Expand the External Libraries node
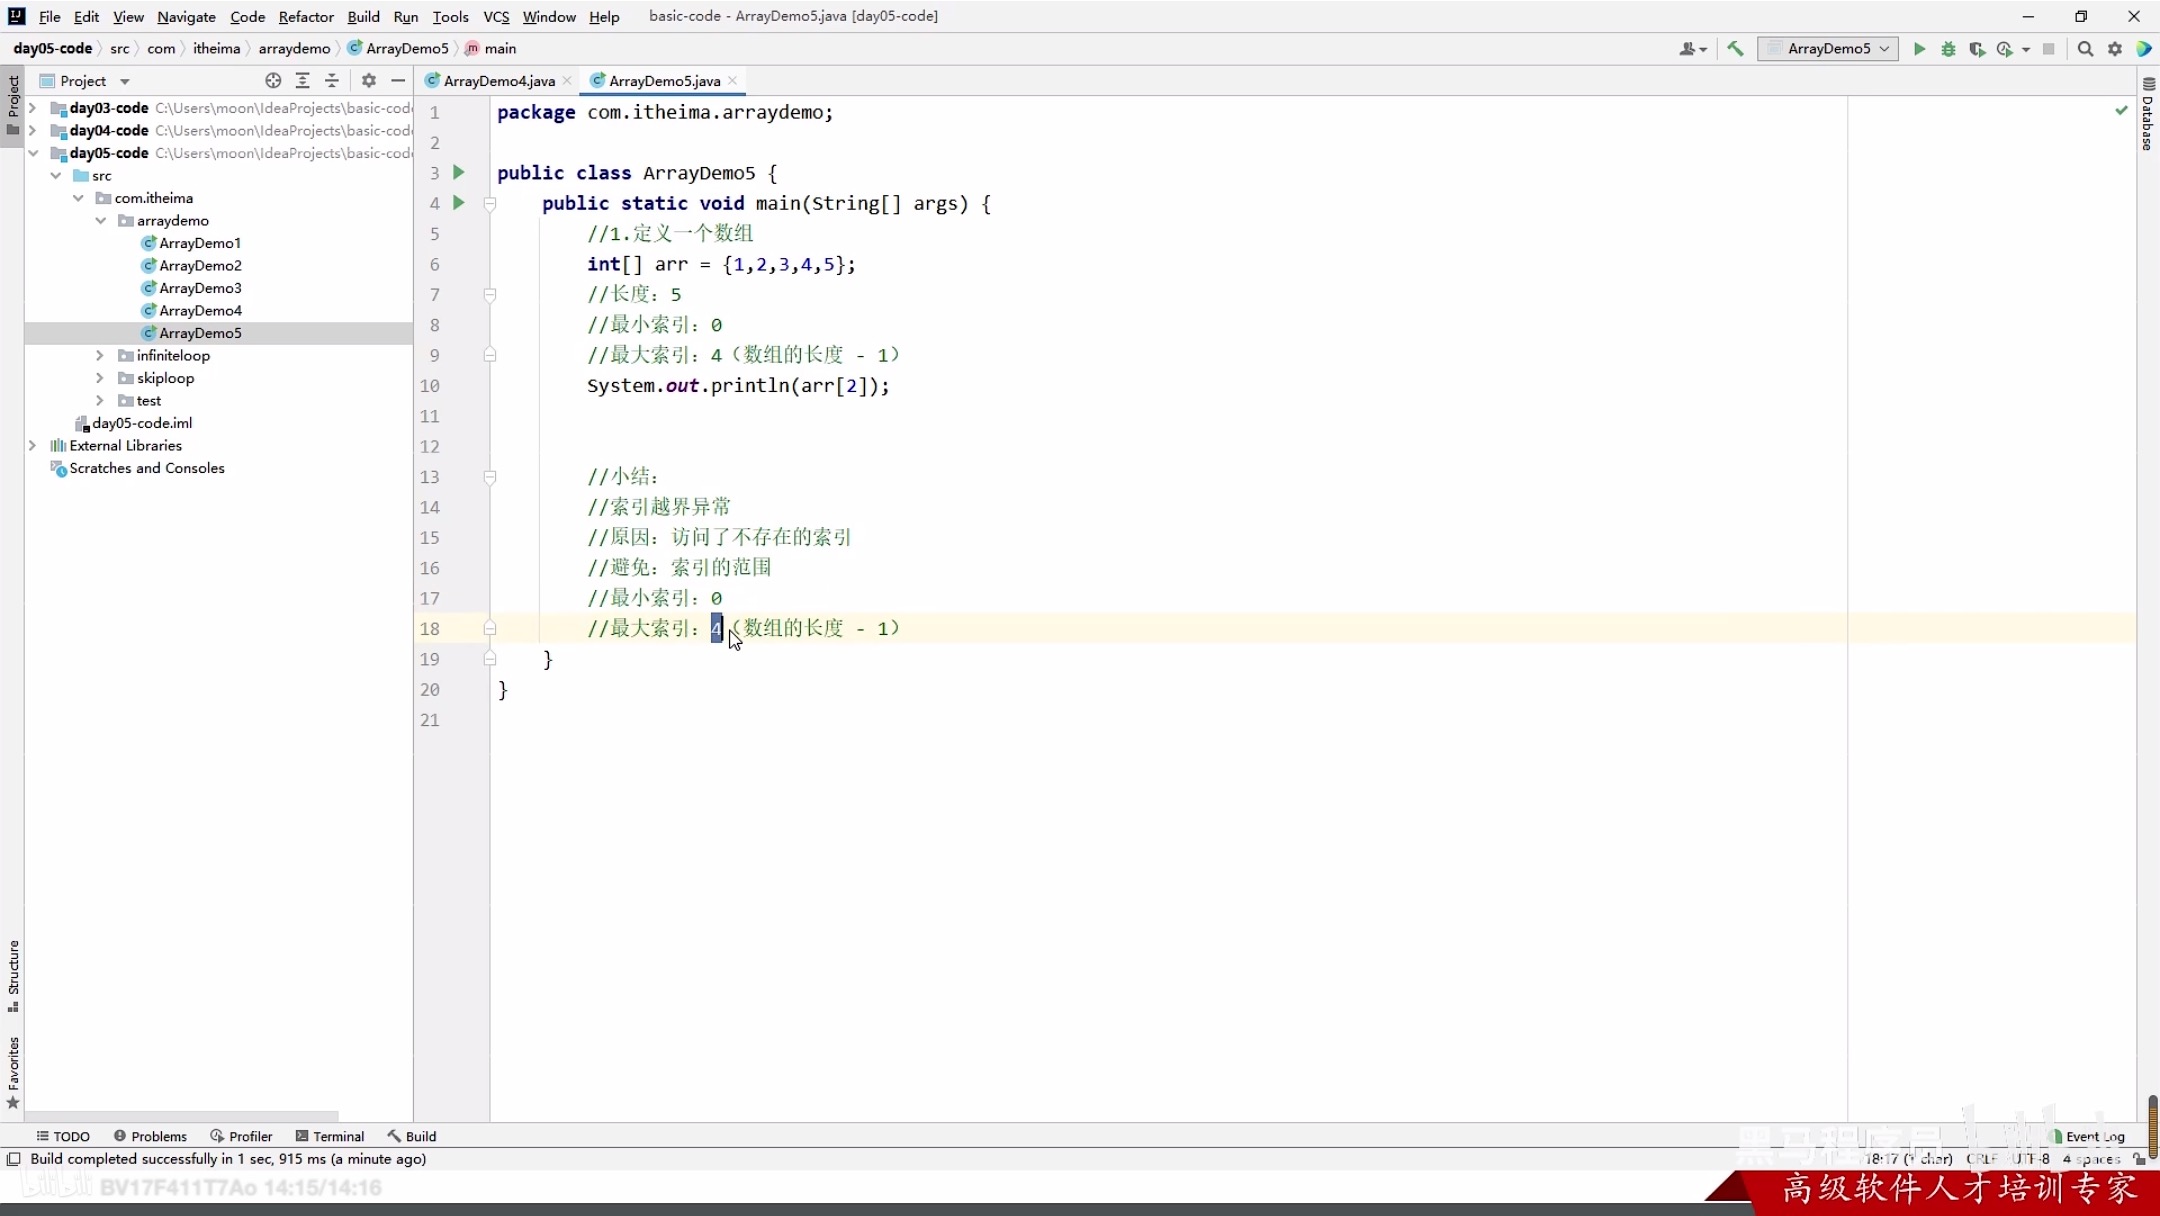 point(32,445)
